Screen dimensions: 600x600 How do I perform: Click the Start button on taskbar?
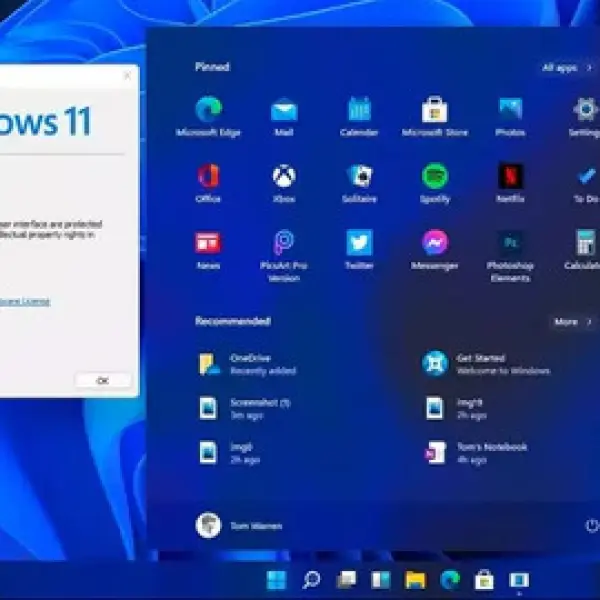(x=277, y=580)
